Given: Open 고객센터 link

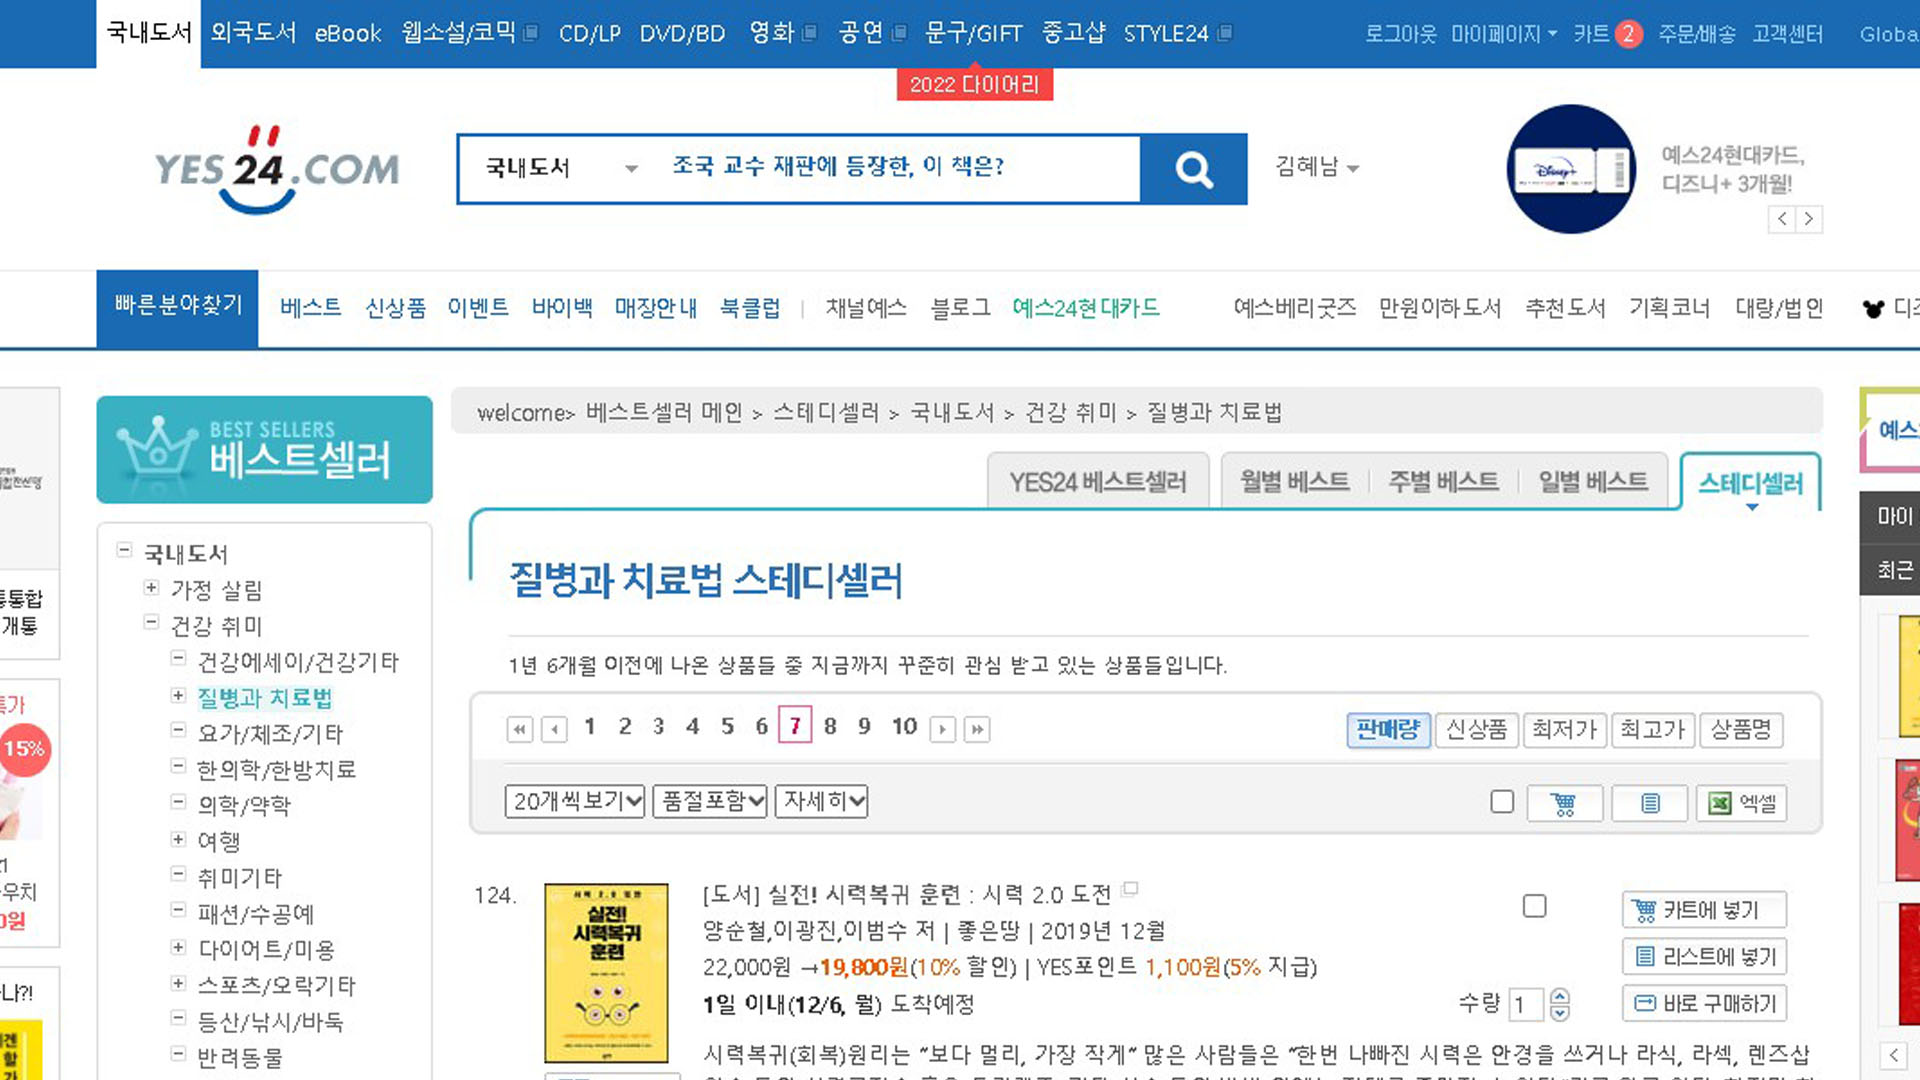Looking at the screenshot, I should click(1787, 34).
